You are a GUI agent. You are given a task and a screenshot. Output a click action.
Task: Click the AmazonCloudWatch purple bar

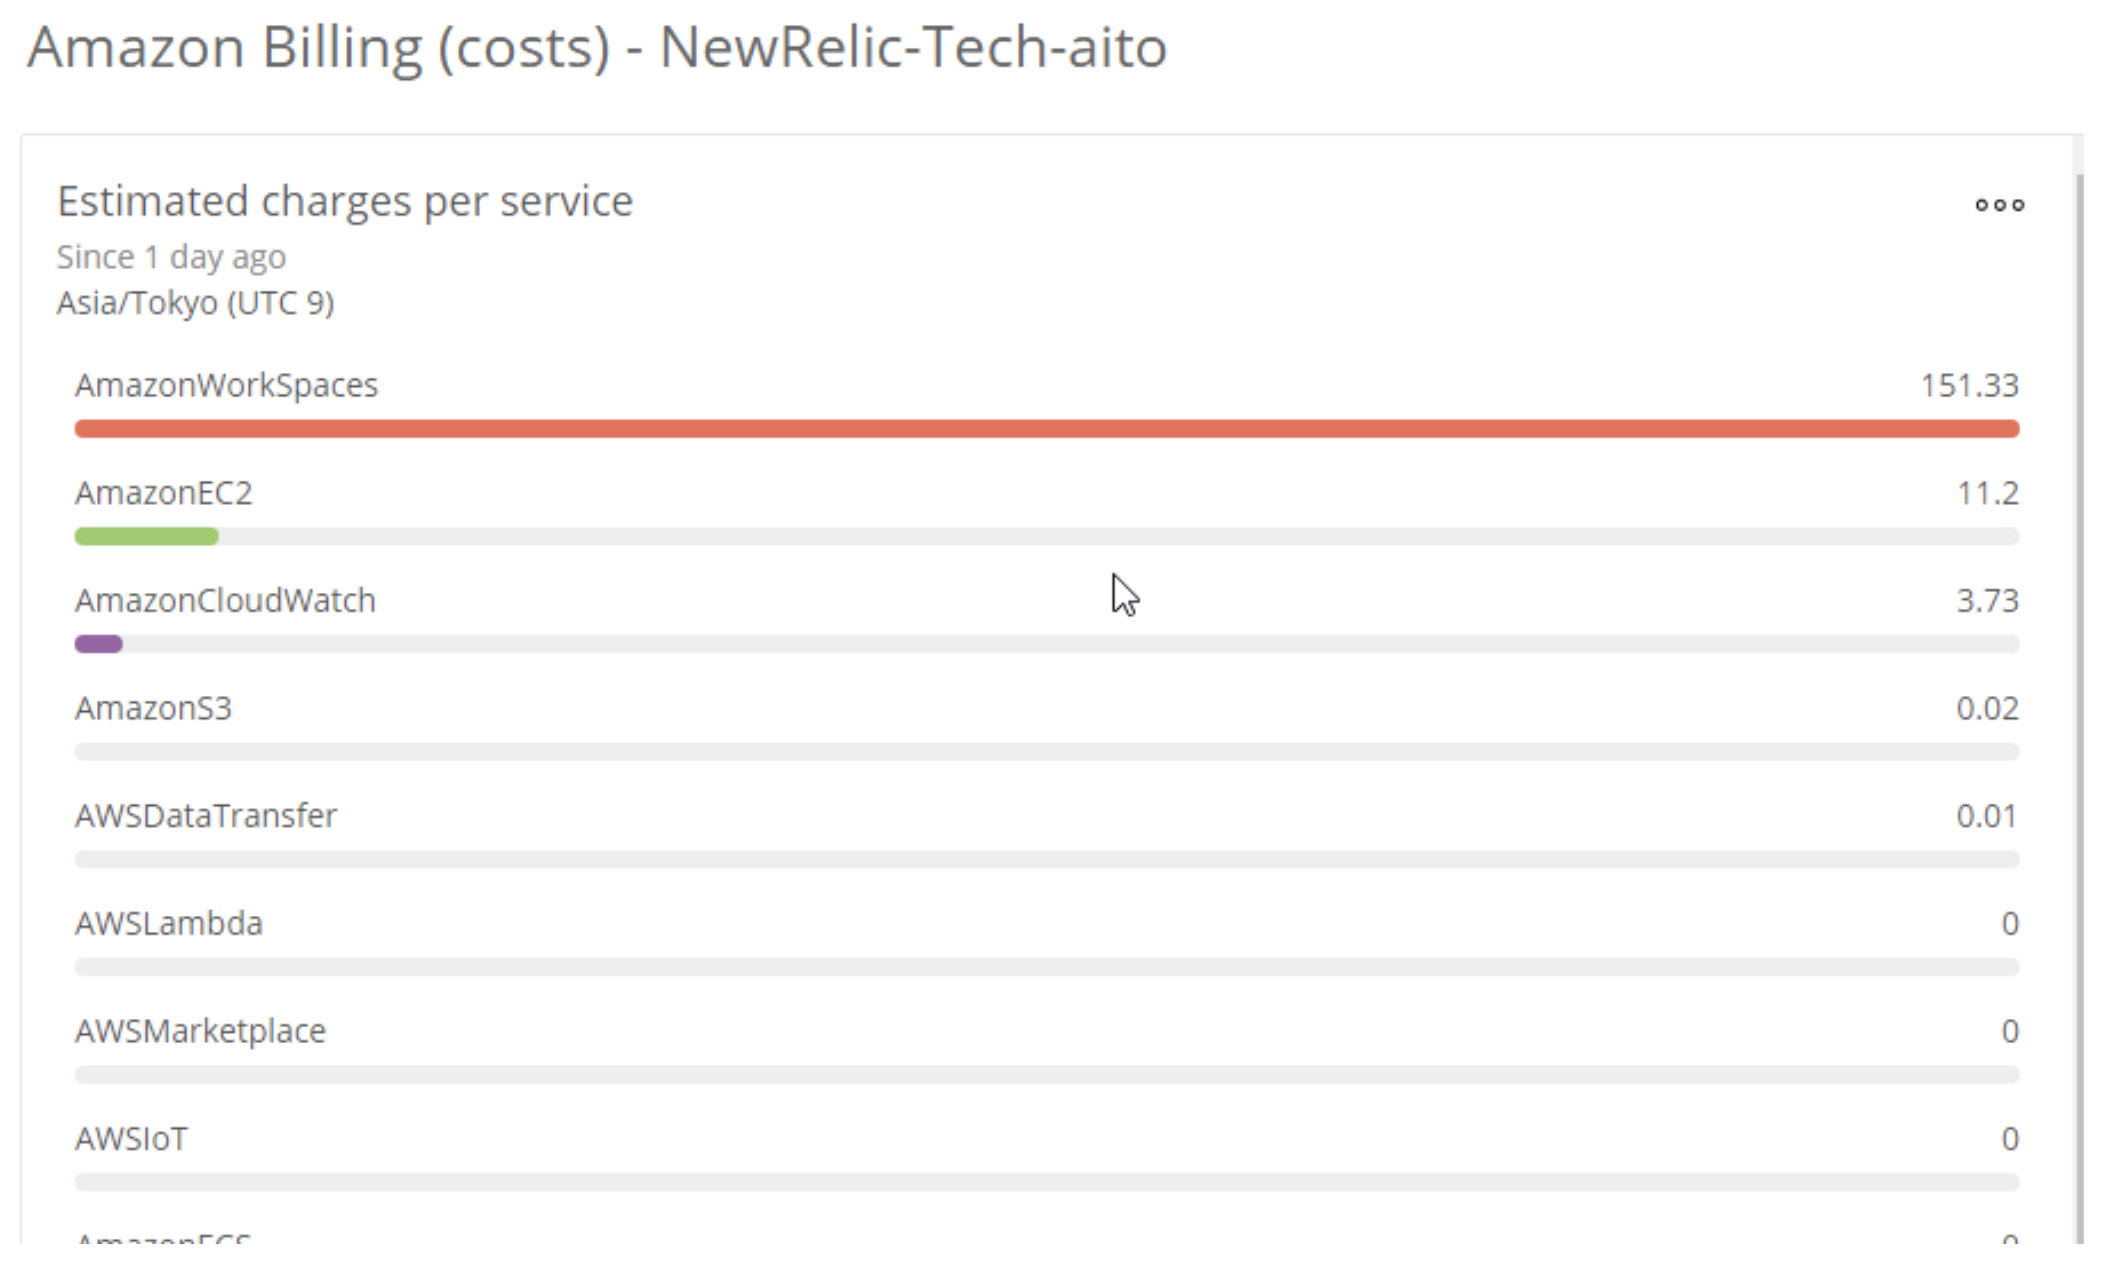[98, 644]
